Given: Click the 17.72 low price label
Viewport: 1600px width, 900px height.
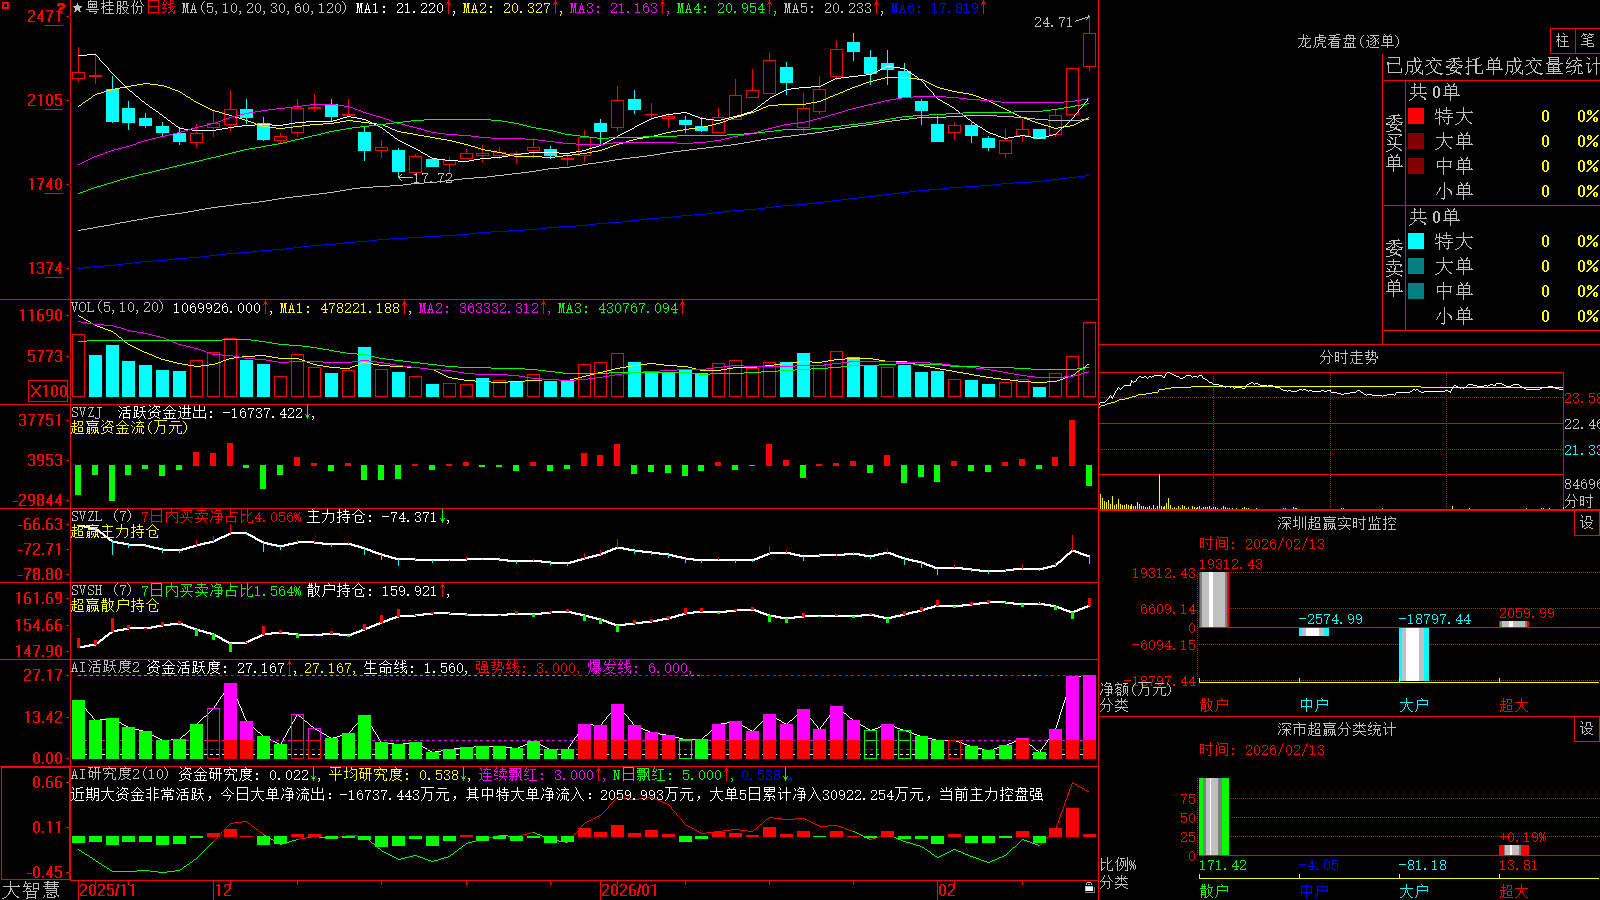Looking at the screenshot, I should click(433, 178).
